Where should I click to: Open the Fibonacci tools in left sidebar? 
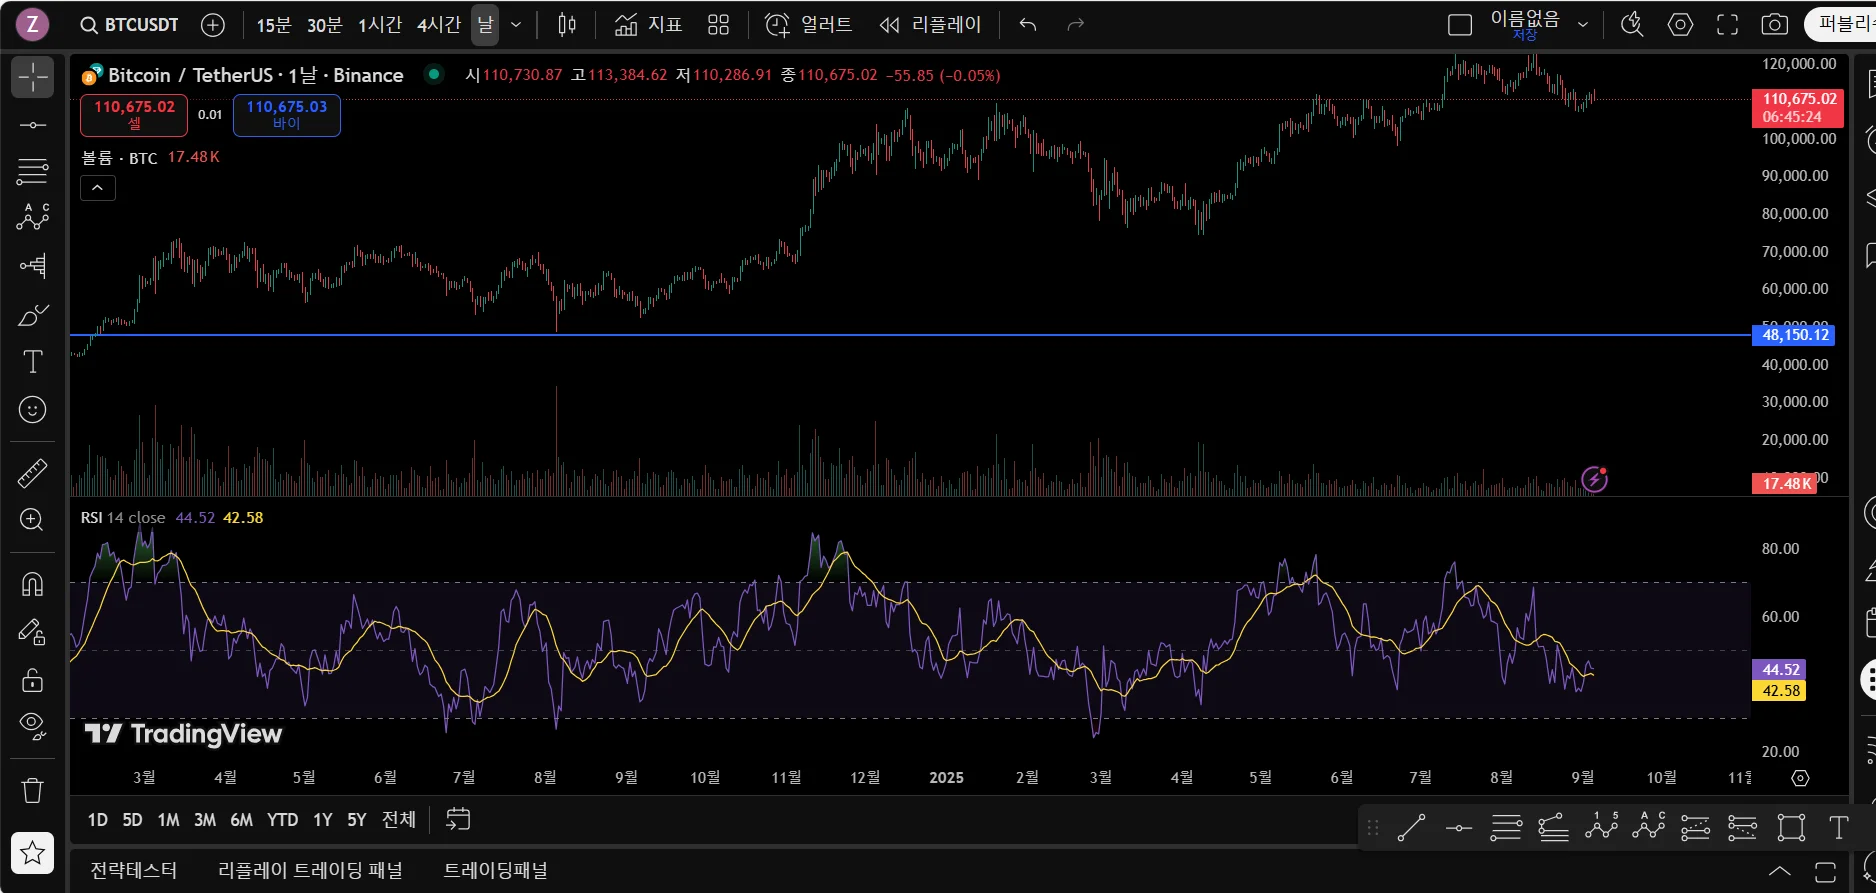coord(32,172)
